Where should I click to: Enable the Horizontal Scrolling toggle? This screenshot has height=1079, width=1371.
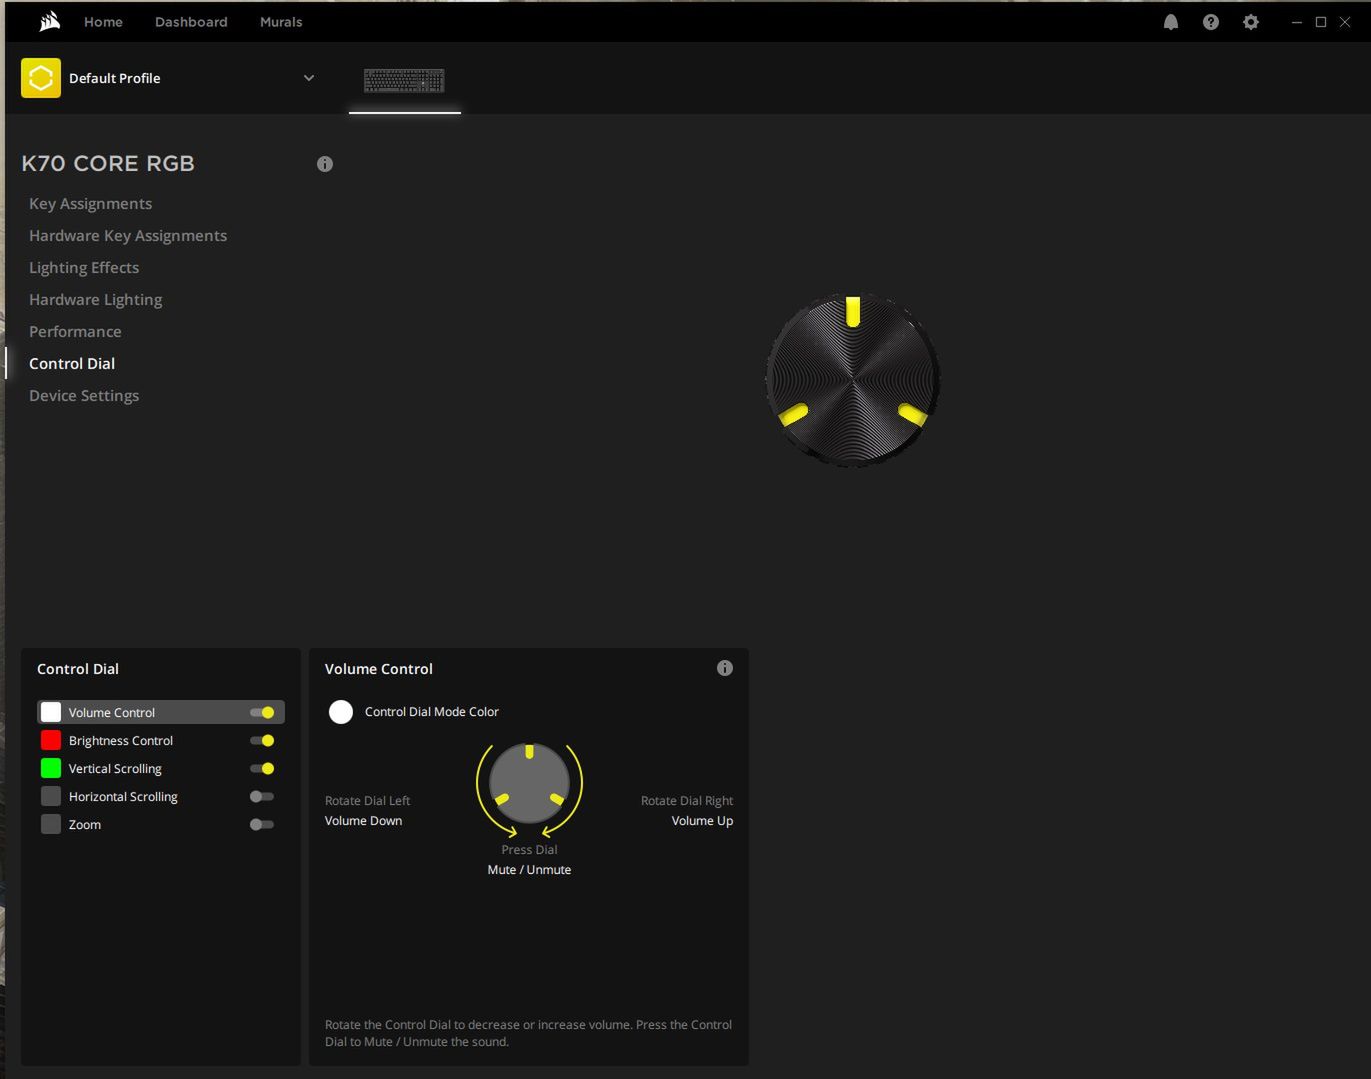[x=262, y=796]
